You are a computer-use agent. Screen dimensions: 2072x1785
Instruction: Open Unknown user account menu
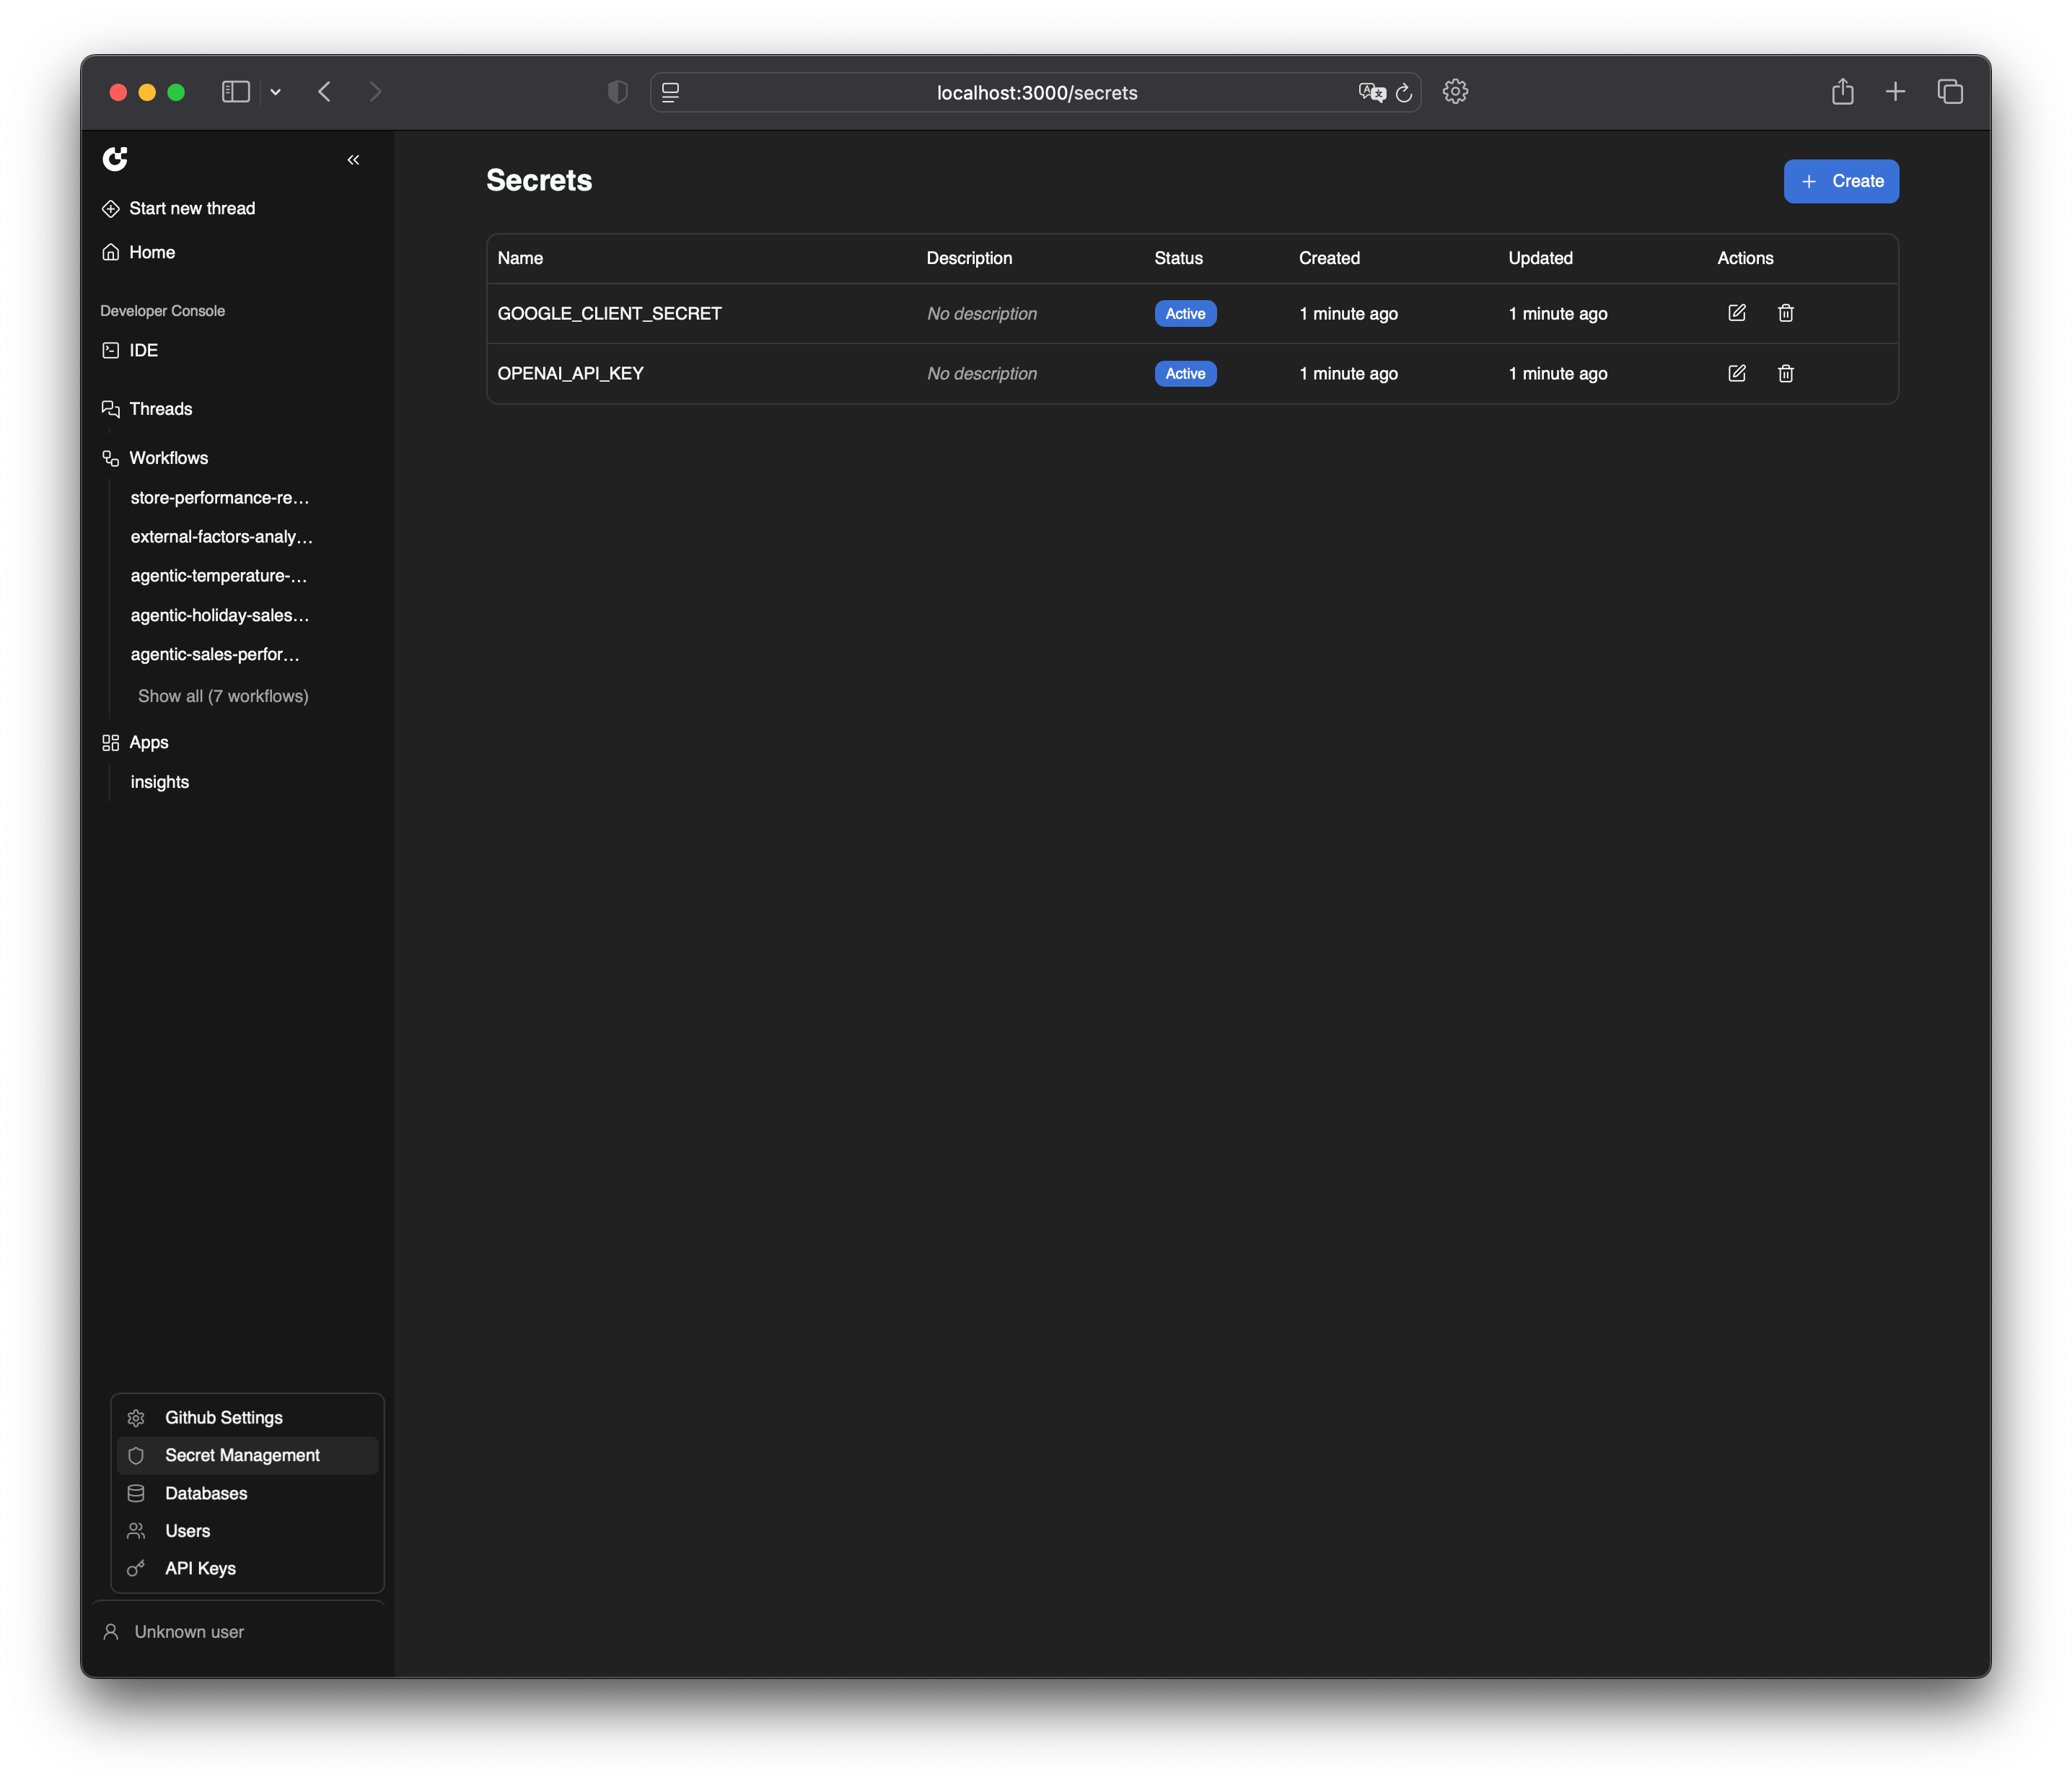point(188,1632)
